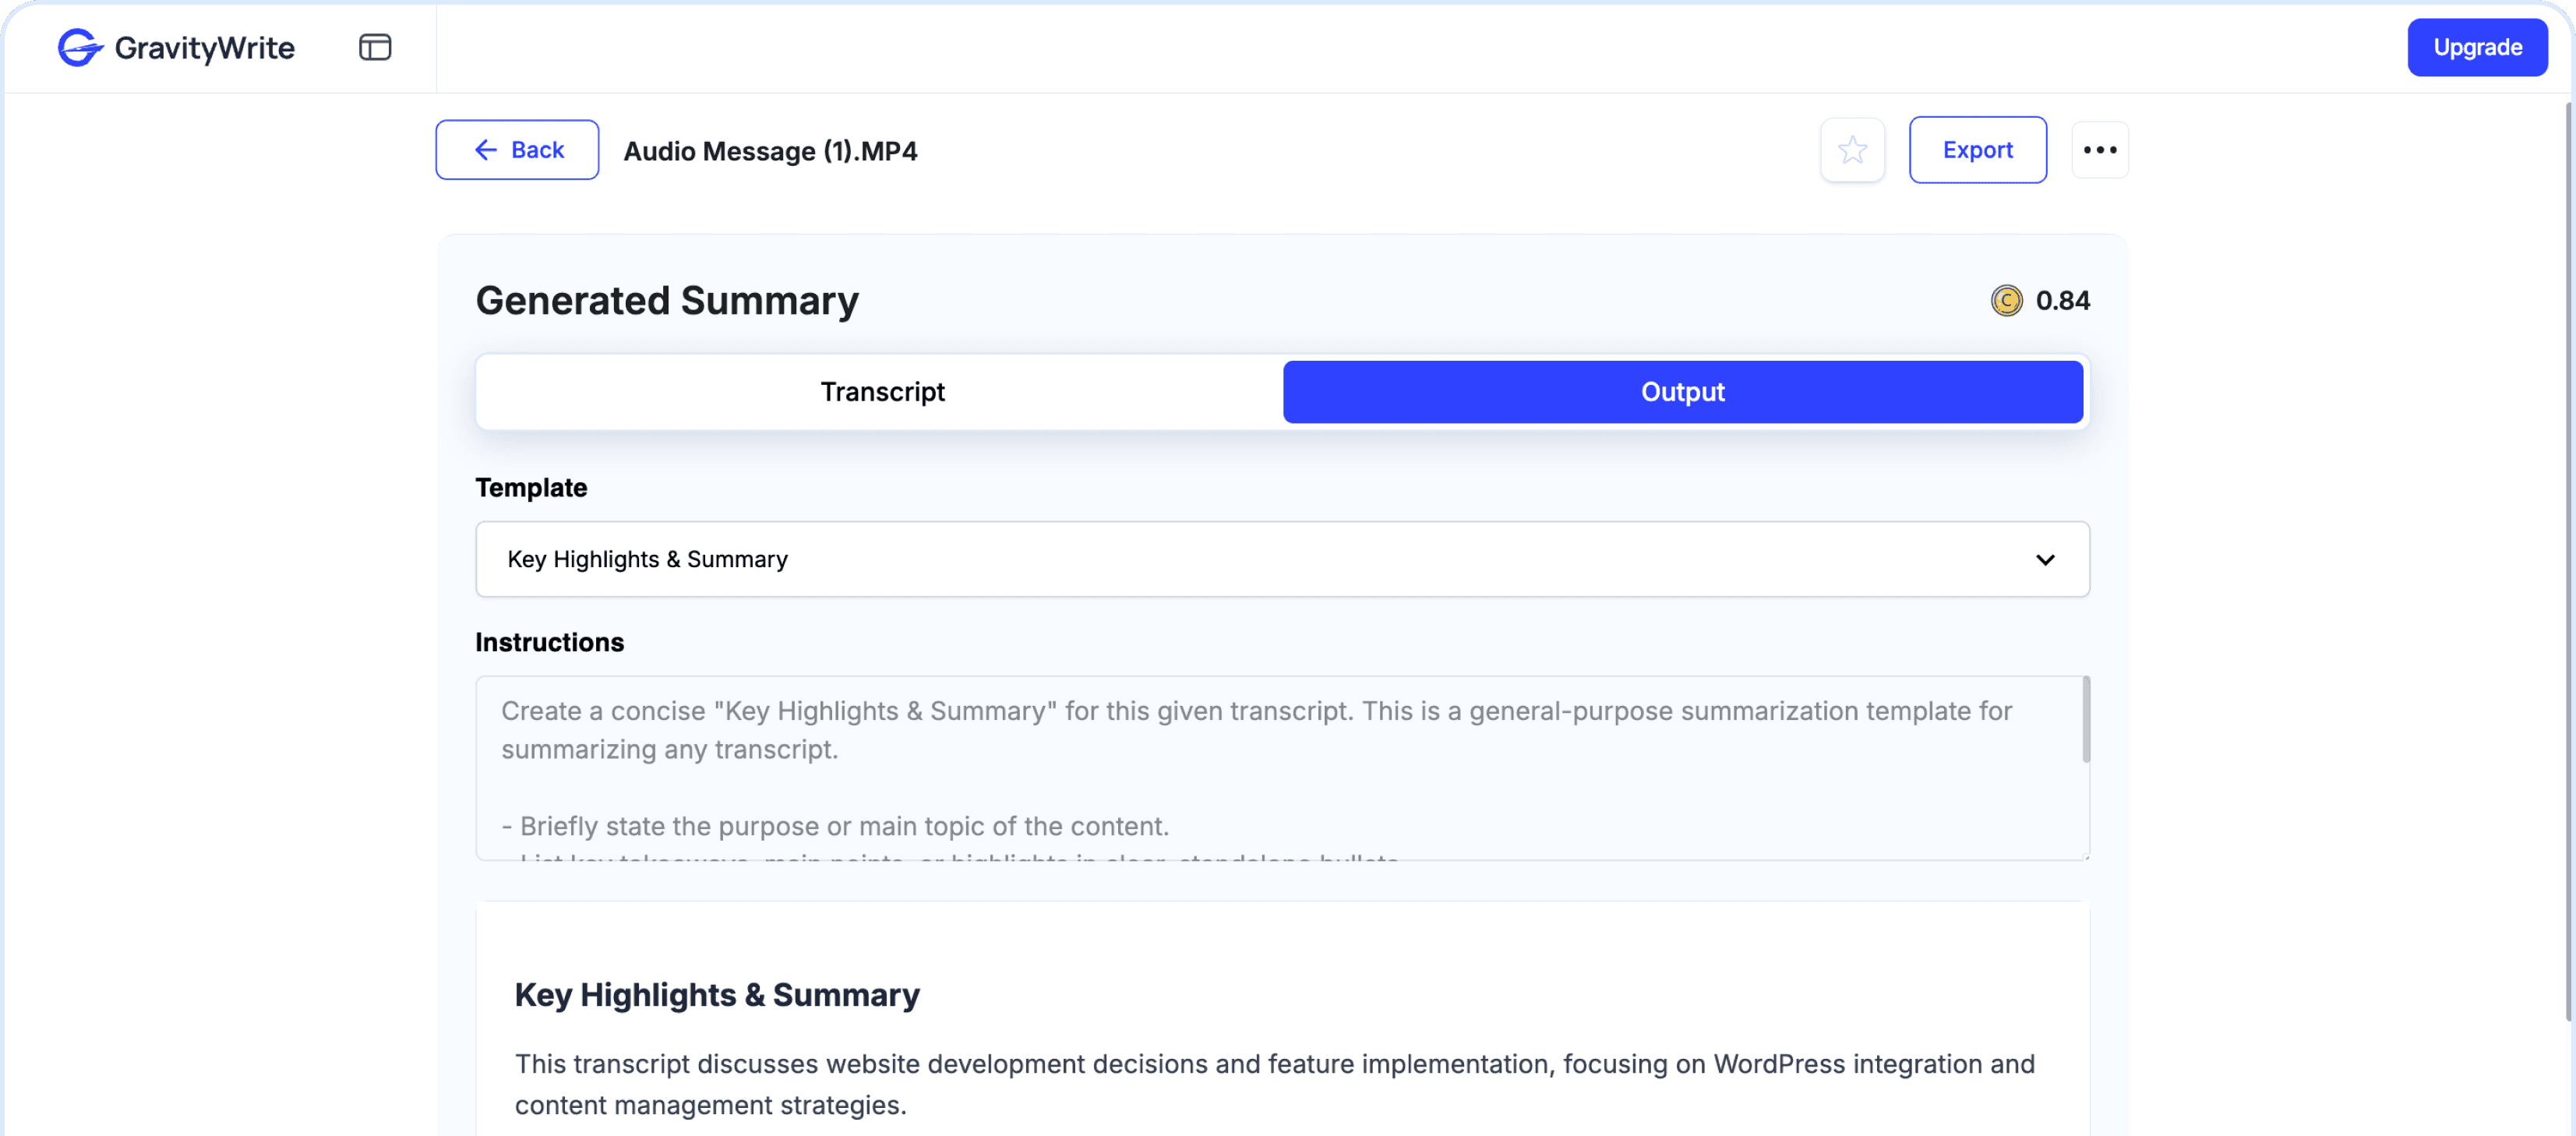Open the three-dot more options menu
This screenshot has height=1136, width=2576.
click(2099, 150)
